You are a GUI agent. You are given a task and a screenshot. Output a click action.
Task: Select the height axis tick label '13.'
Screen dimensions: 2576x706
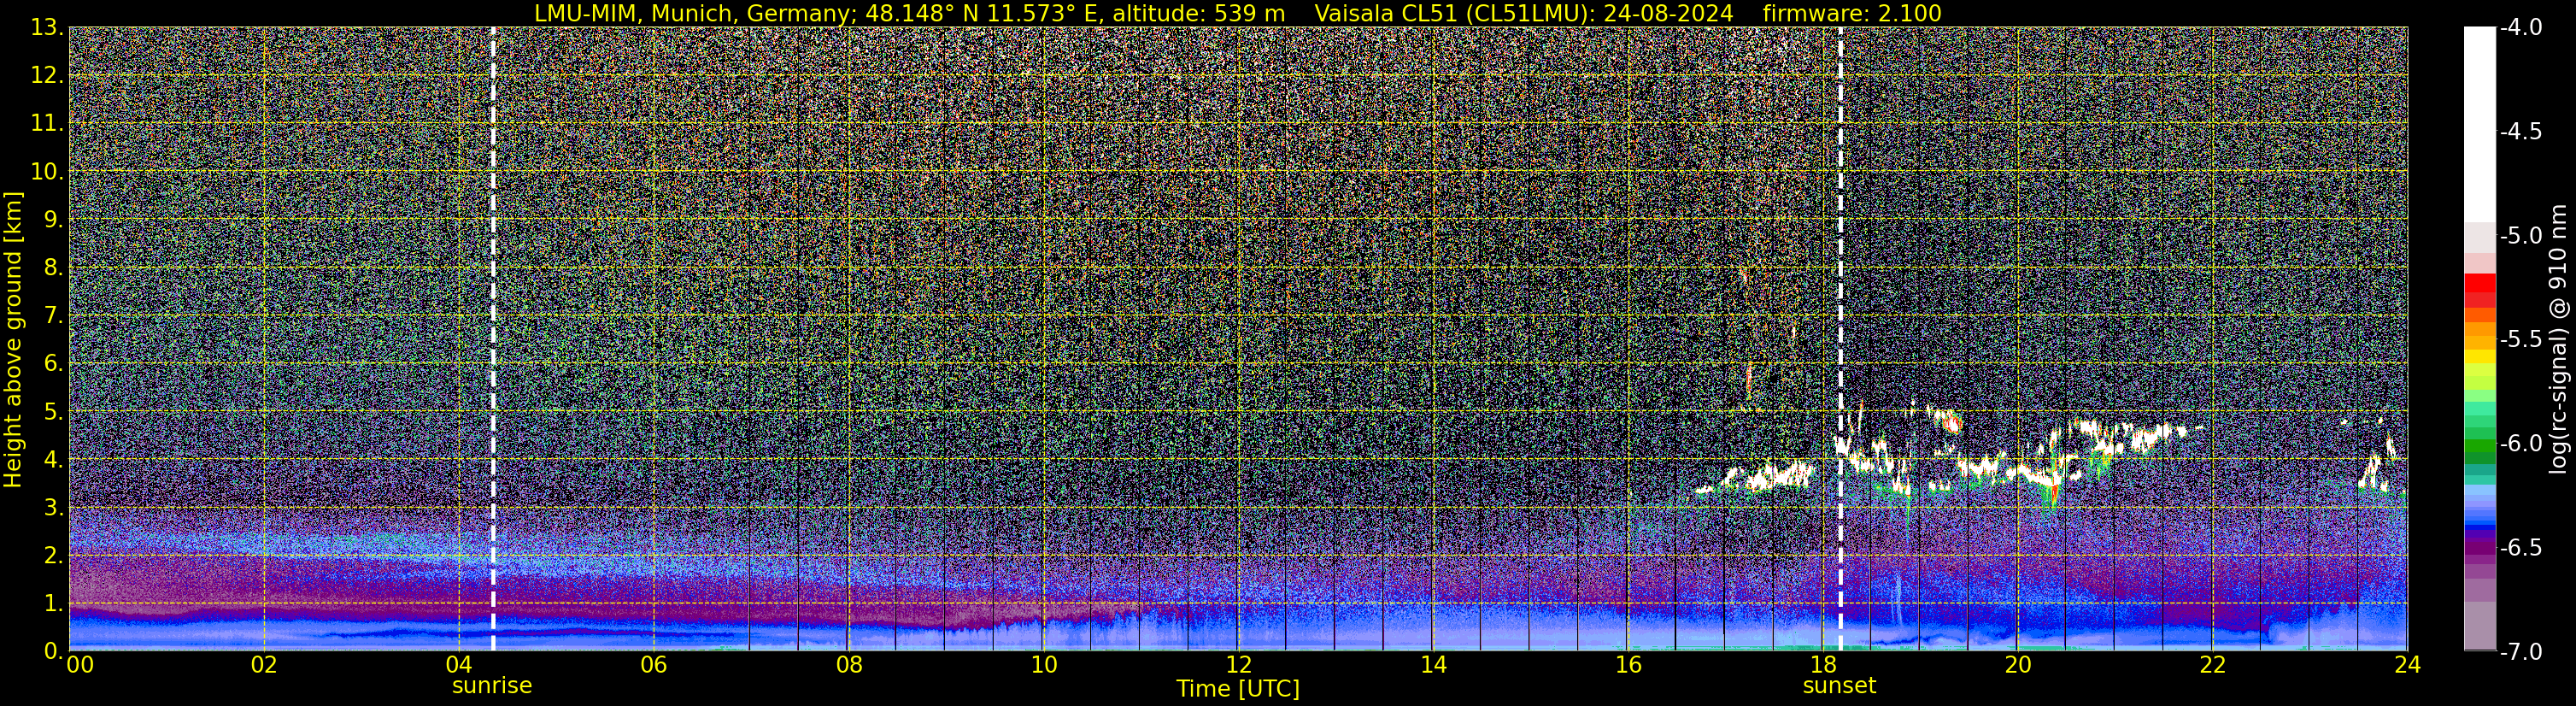coord(47,27)
